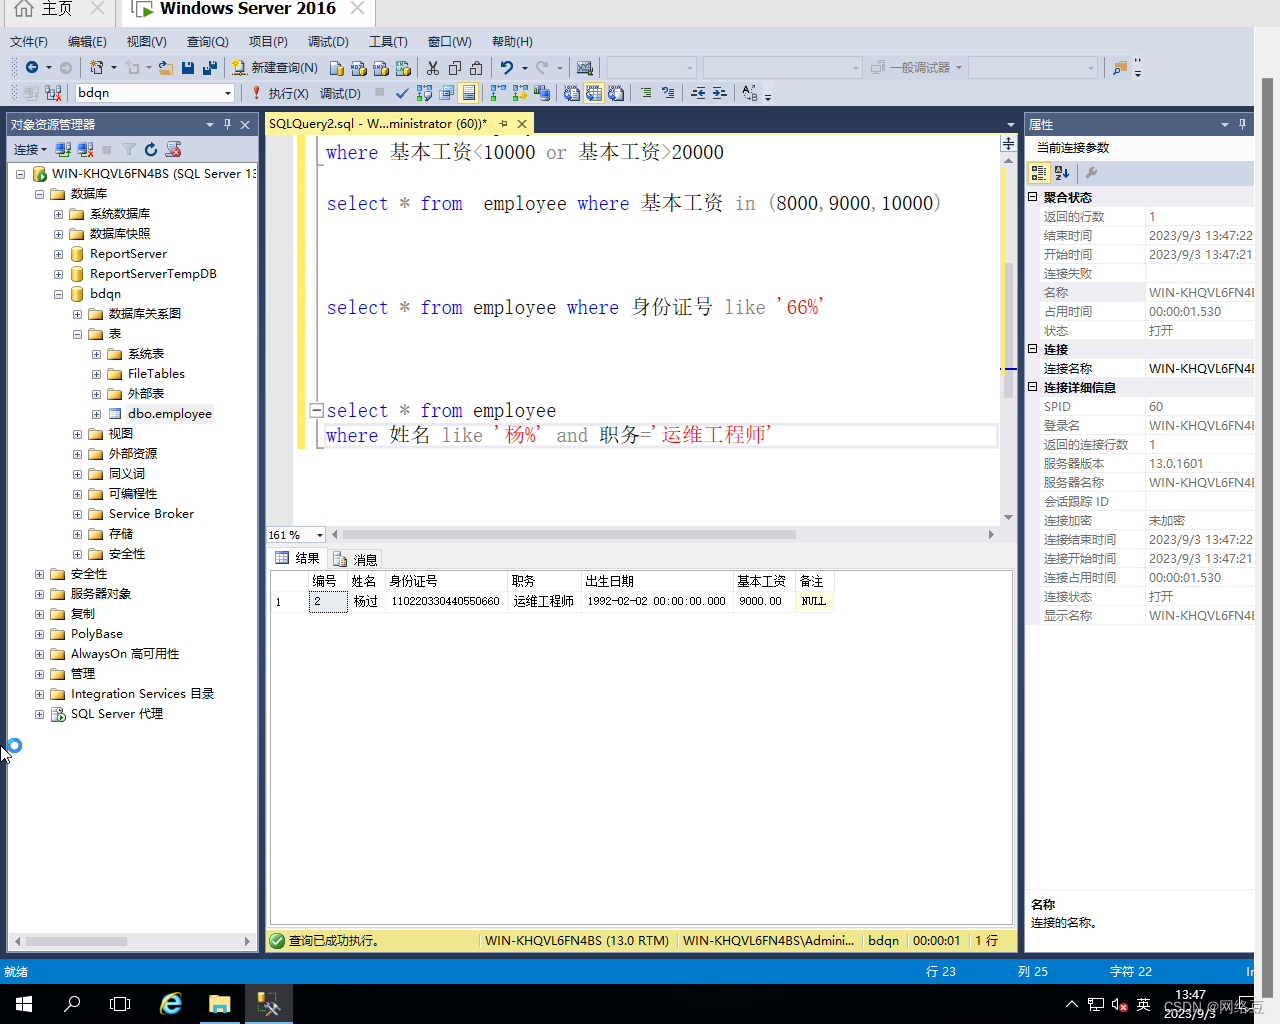
Task: Increase indent in the editor
Action: point(720,93)
